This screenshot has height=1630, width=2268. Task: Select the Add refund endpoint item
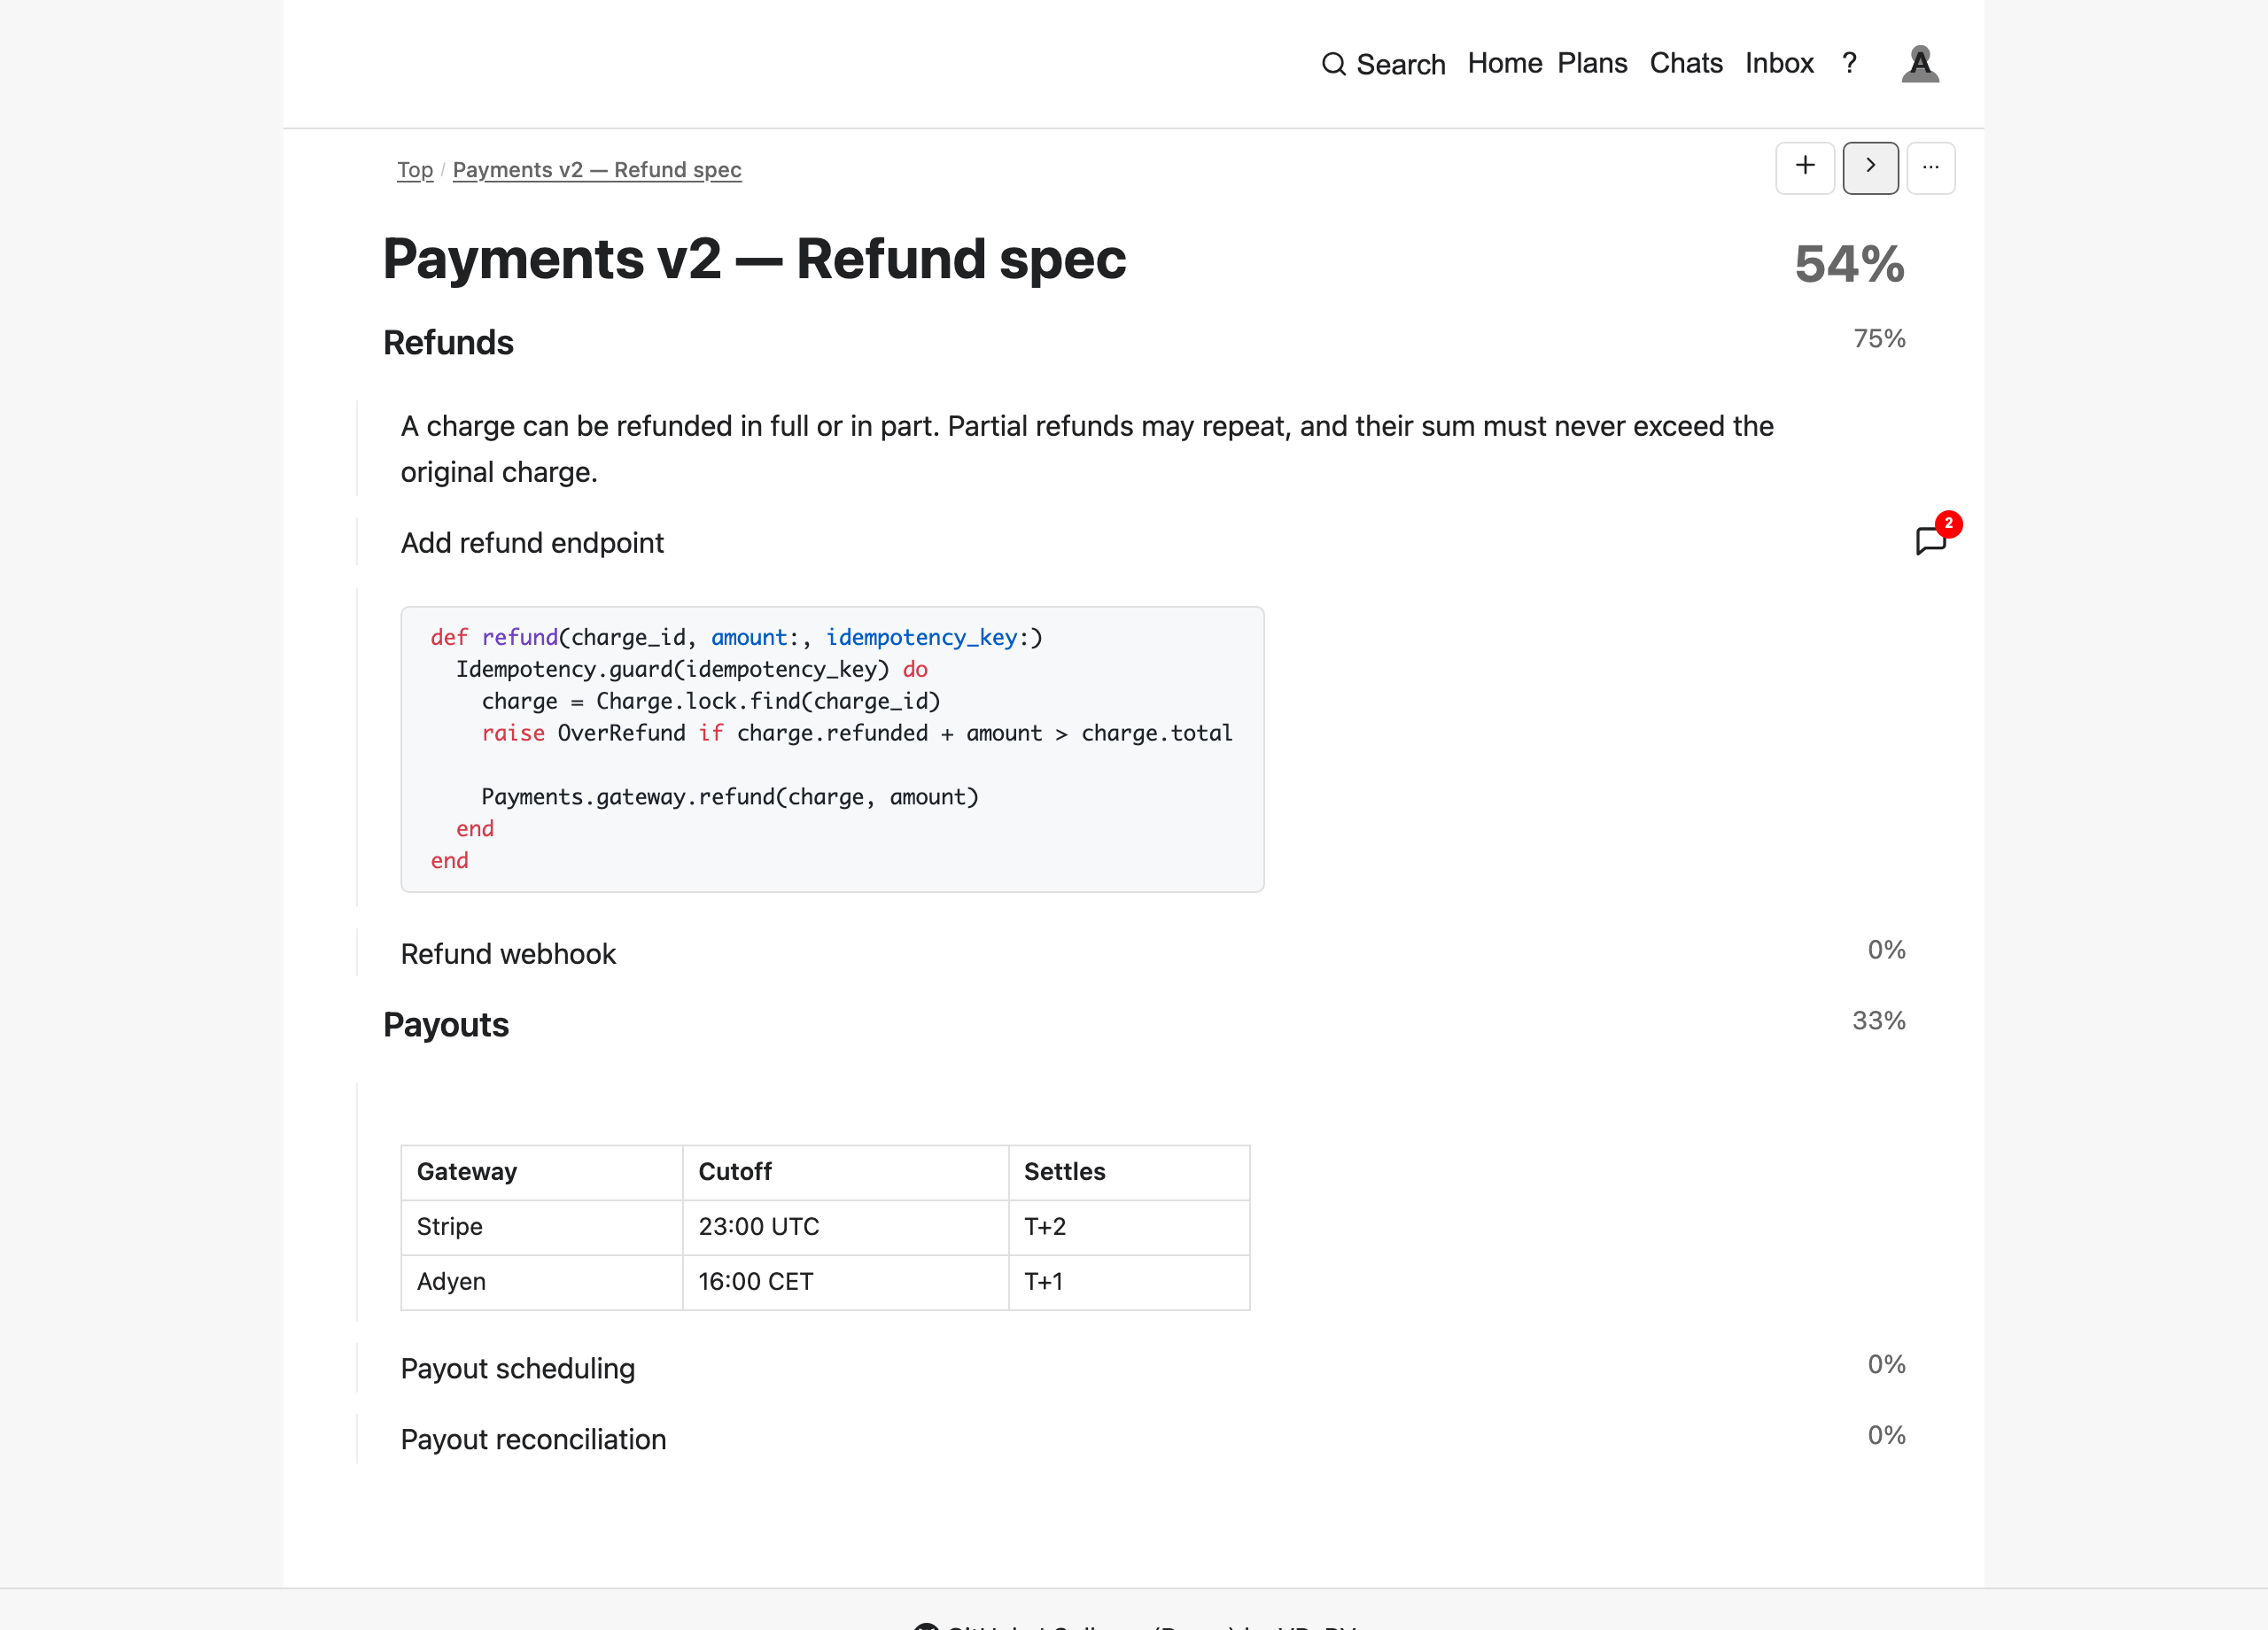click(532, 542)
